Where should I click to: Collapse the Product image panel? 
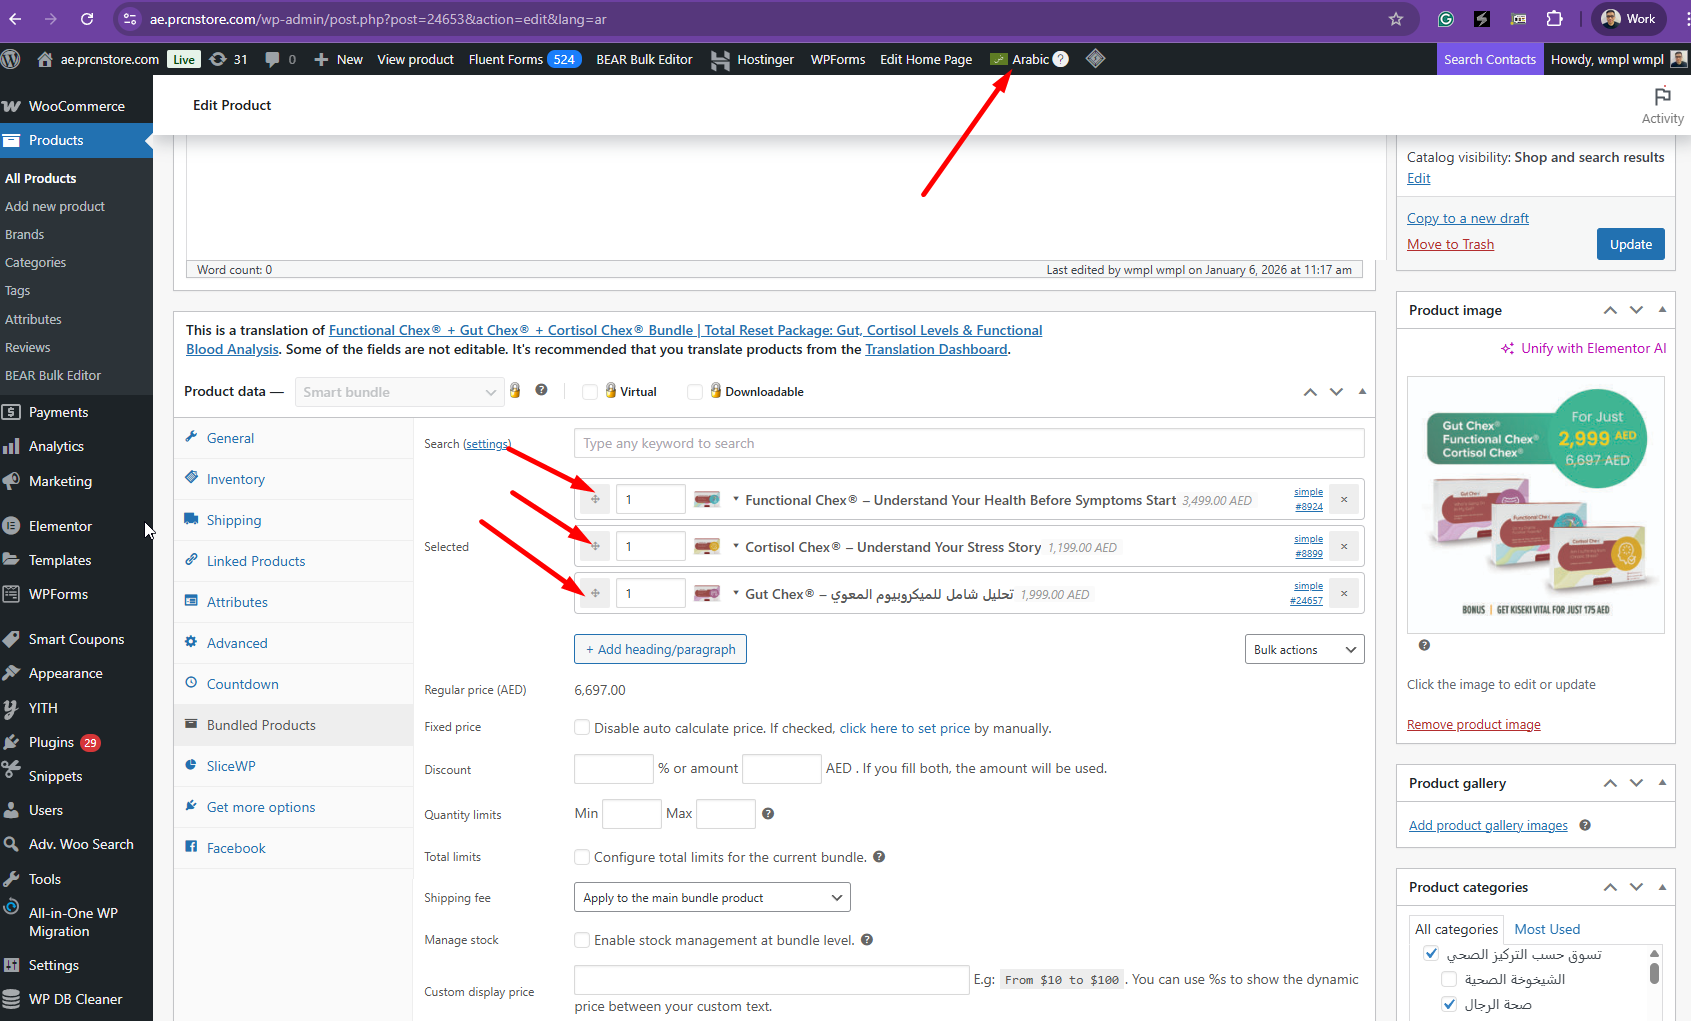pyautogui.click(x=1662, y=310)
